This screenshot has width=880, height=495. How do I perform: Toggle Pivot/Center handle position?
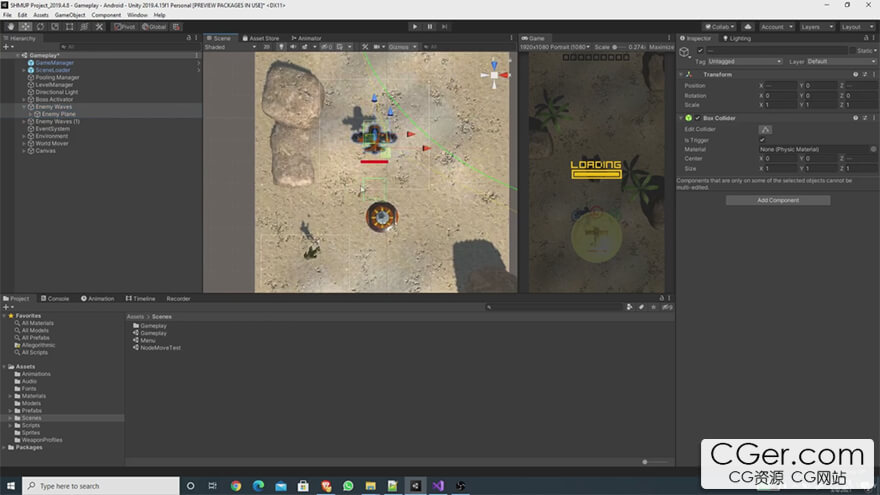point(125,26)
